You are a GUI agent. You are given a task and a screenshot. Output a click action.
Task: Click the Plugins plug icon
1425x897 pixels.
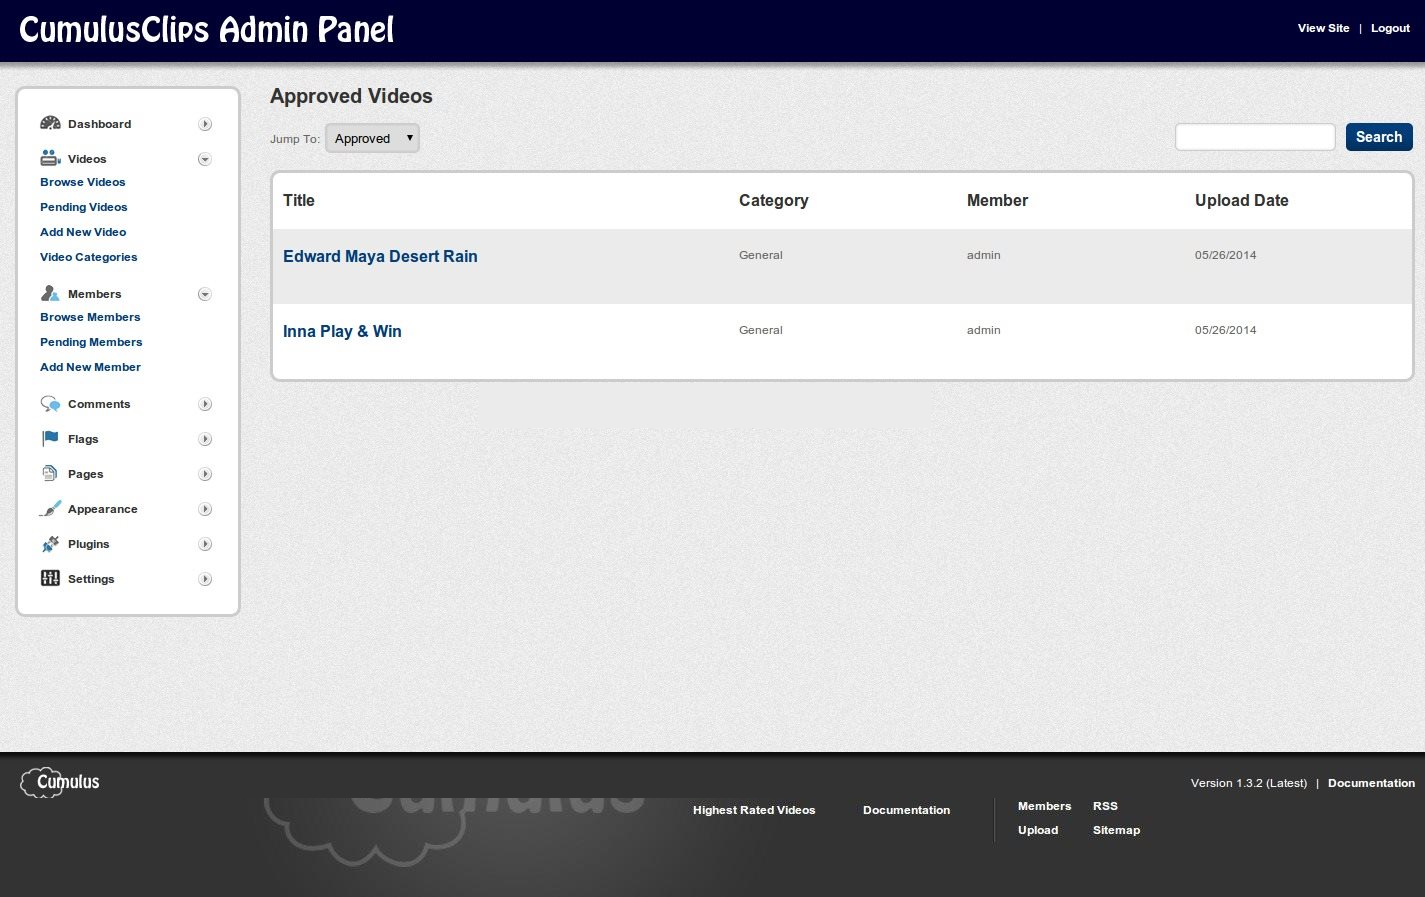[50, 543]
